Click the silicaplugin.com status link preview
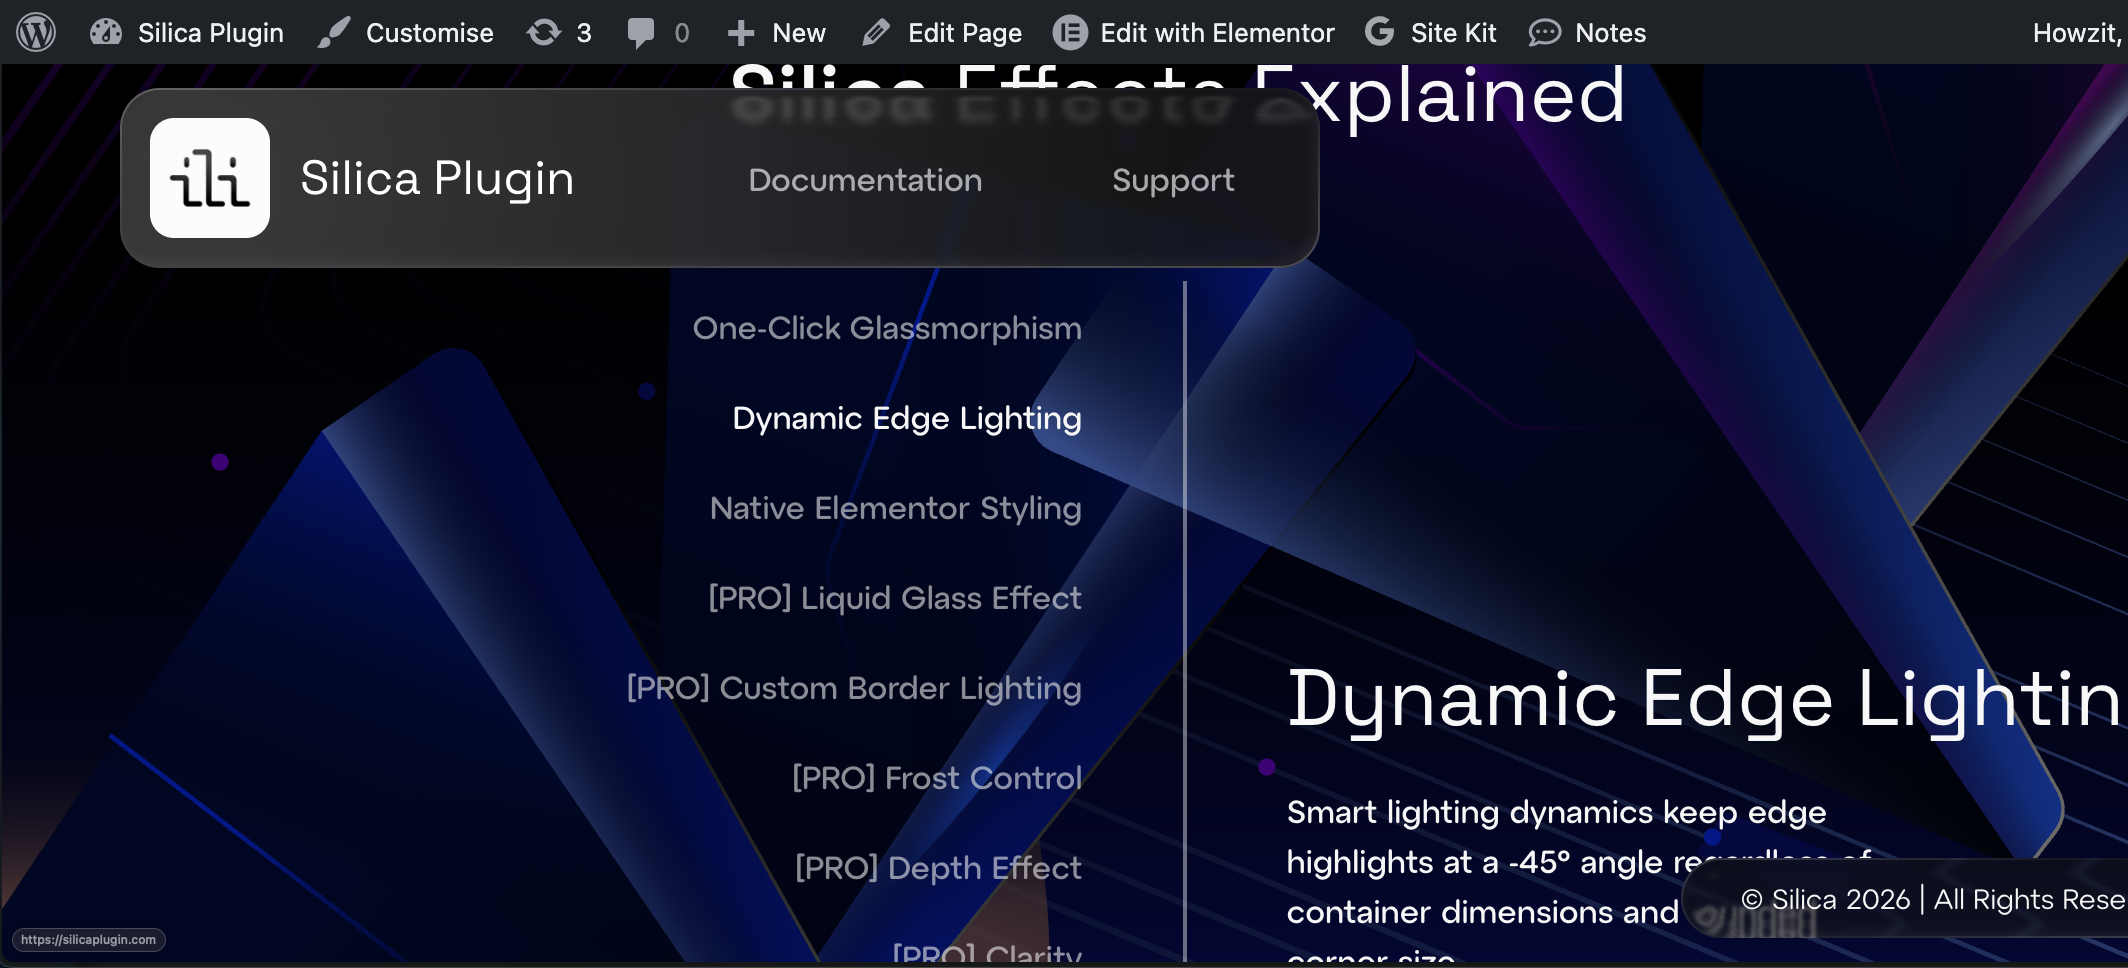This screenshot has width=2128, height=968. pyautogui.click(x=90, y=939)
